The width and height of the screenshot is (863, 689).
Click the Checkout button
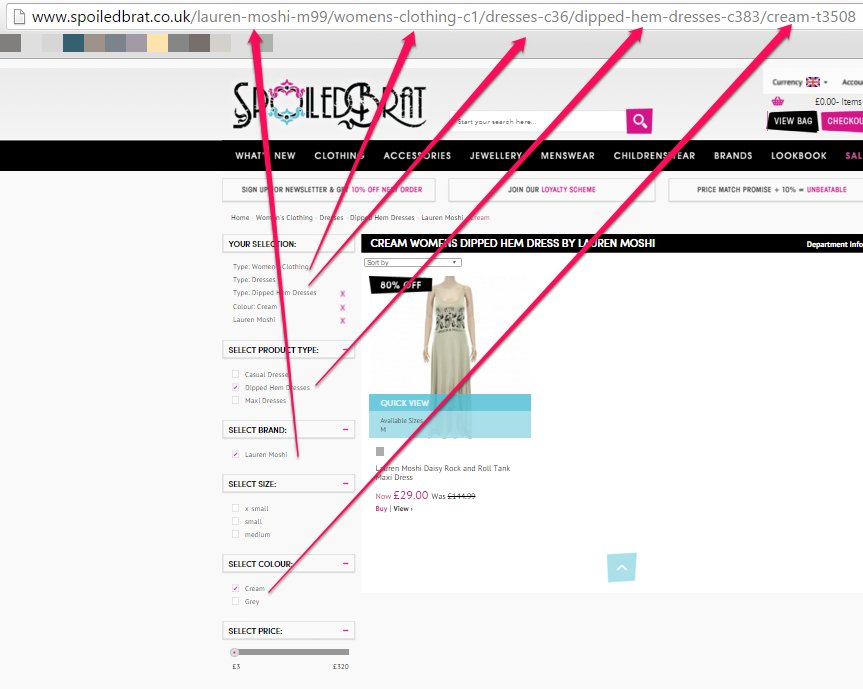pyautogui.click(x=842, y=121)
